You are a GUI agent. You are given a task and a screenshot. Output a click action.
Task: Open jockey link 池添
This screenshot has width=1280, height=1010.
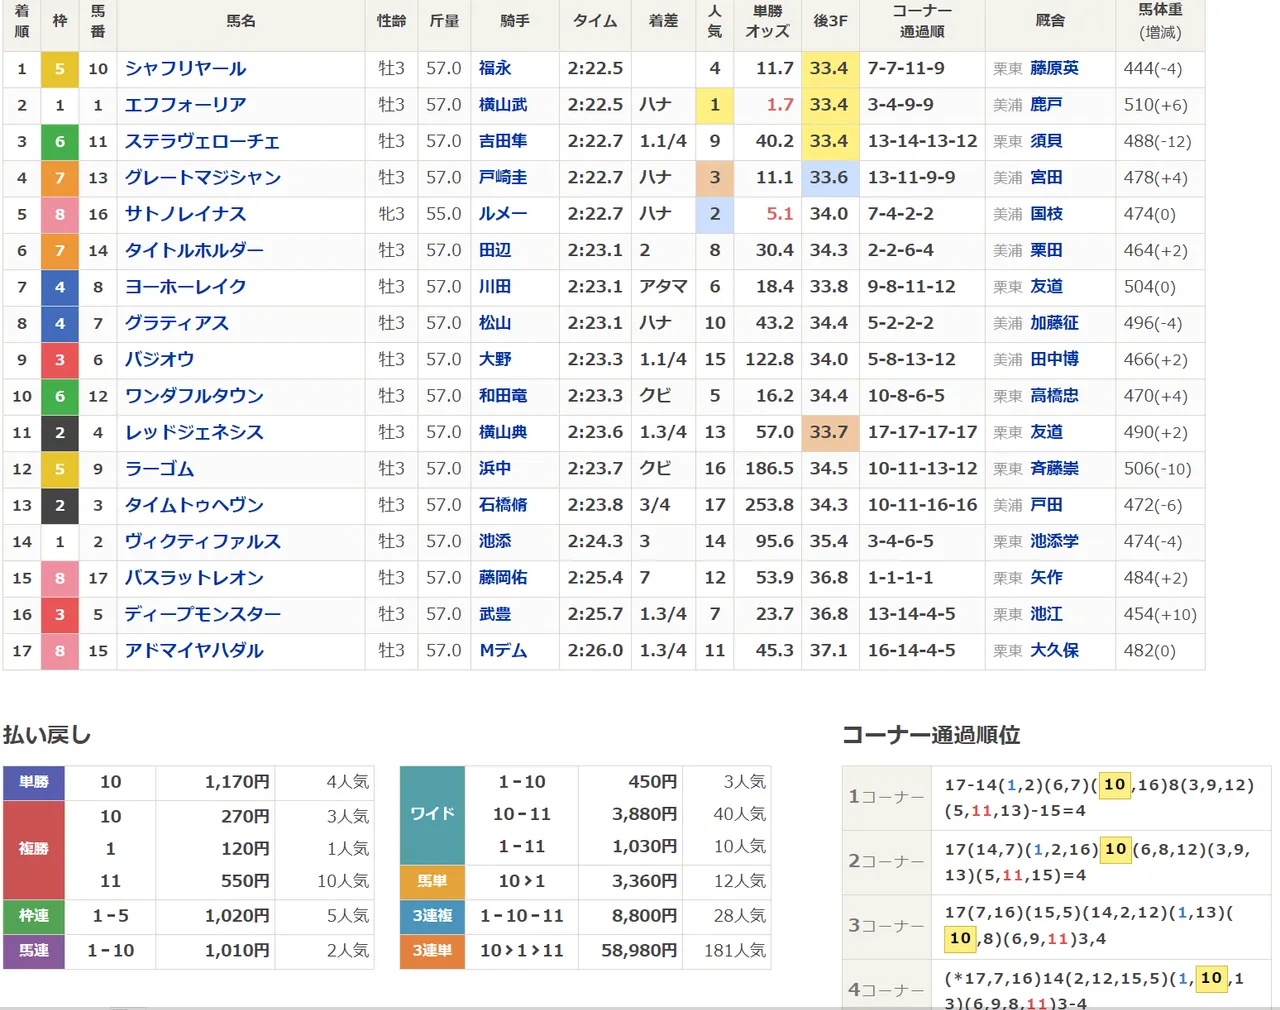point(495,541)
